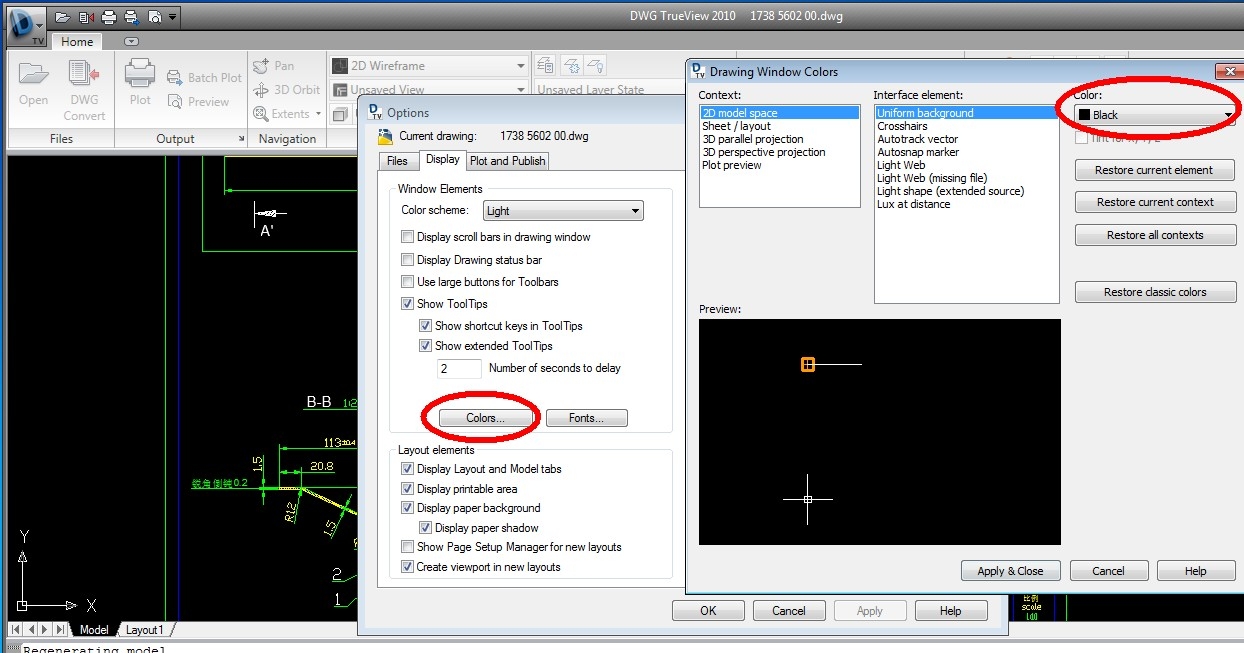Select the Home ribbon tab
Image resolution: width=1244 pixels, height=653 pixels.
[x=77, y=41]
